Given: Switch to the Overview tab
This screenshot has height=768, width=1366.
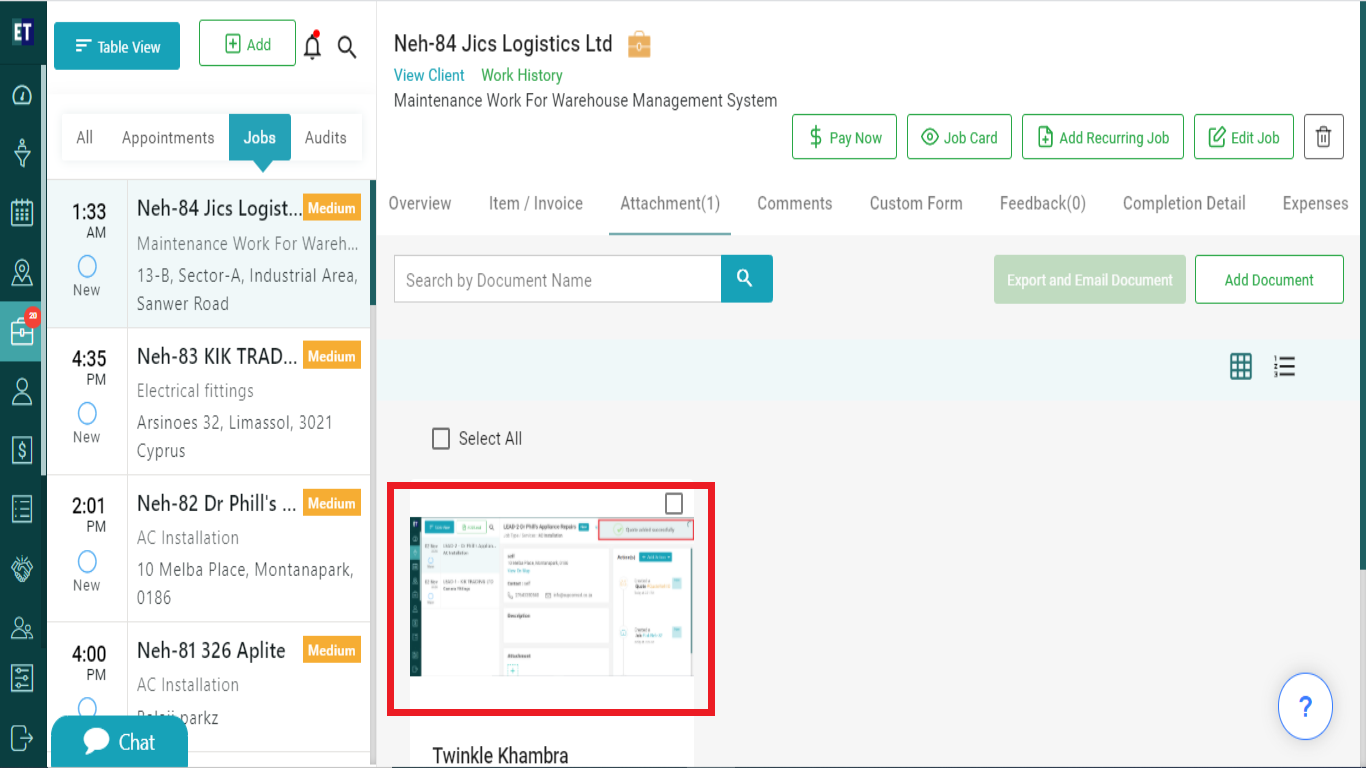Looking at the screenshot, I should pos(420,203).
